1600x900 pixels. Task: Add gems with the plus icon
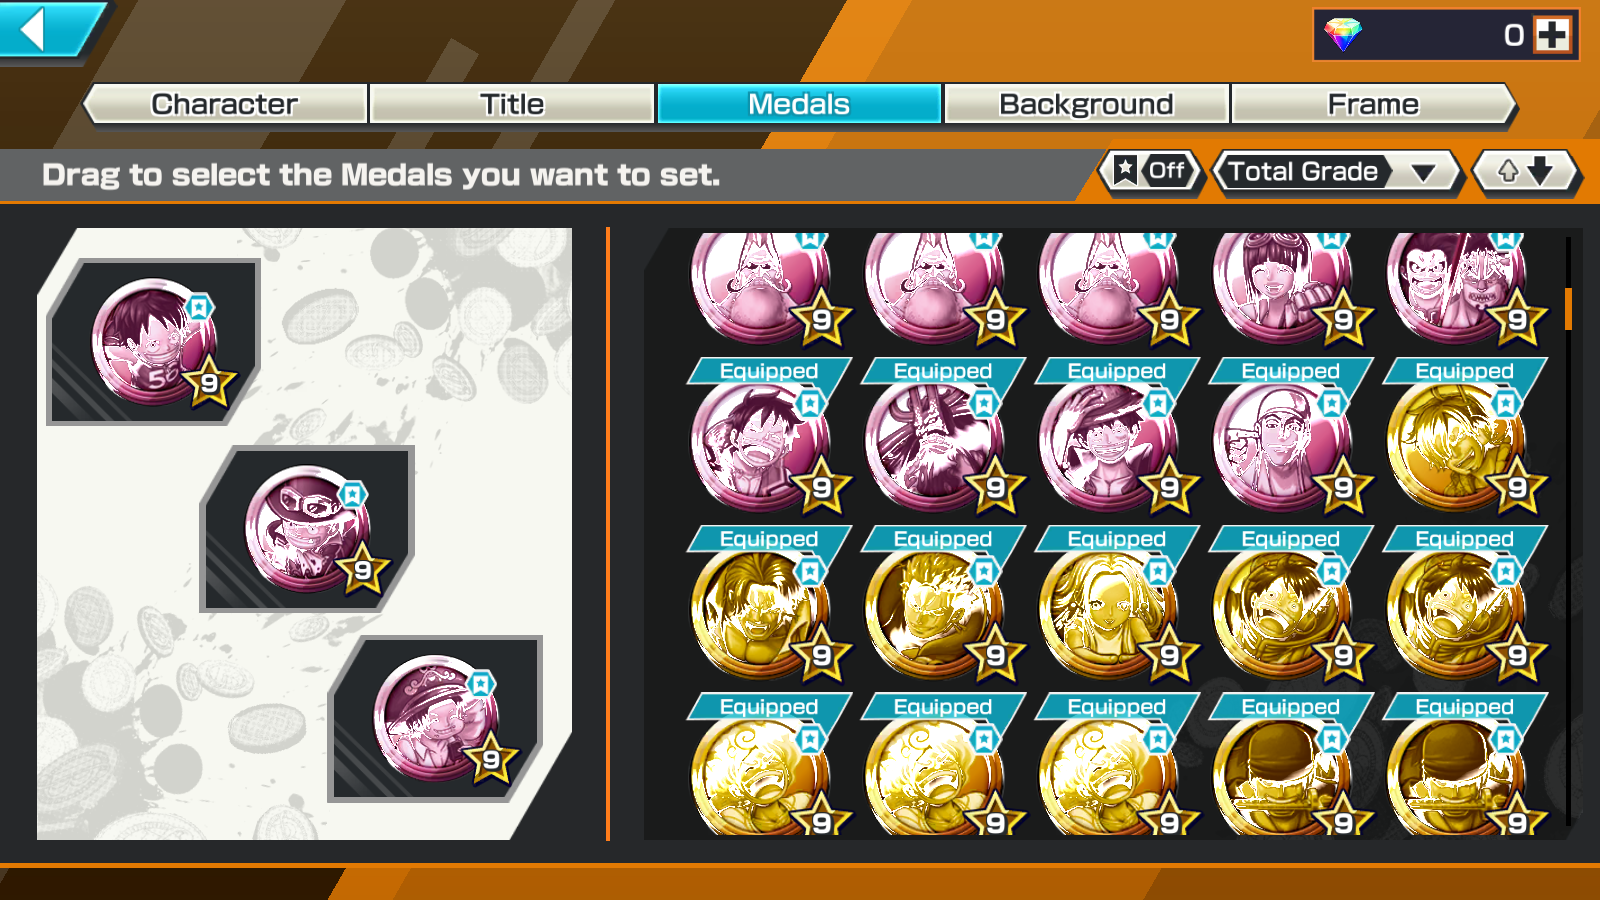[x=1552, y=35]
